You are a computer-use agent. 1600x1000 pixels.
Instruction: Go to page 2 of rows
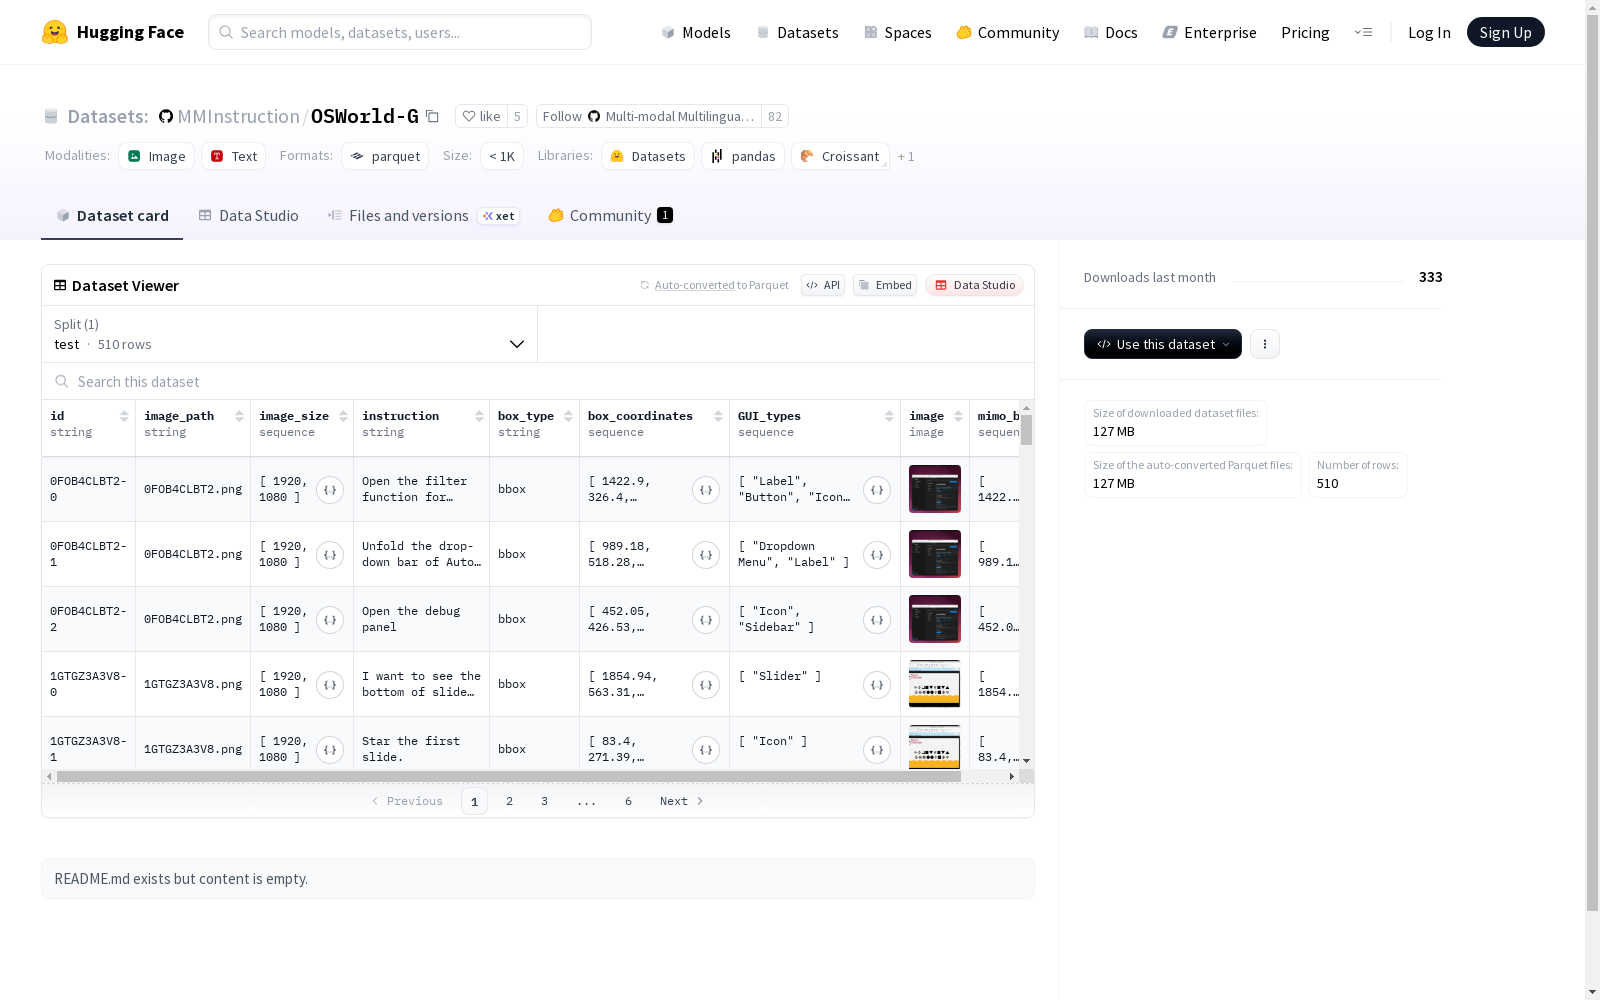tap(509, 801)
